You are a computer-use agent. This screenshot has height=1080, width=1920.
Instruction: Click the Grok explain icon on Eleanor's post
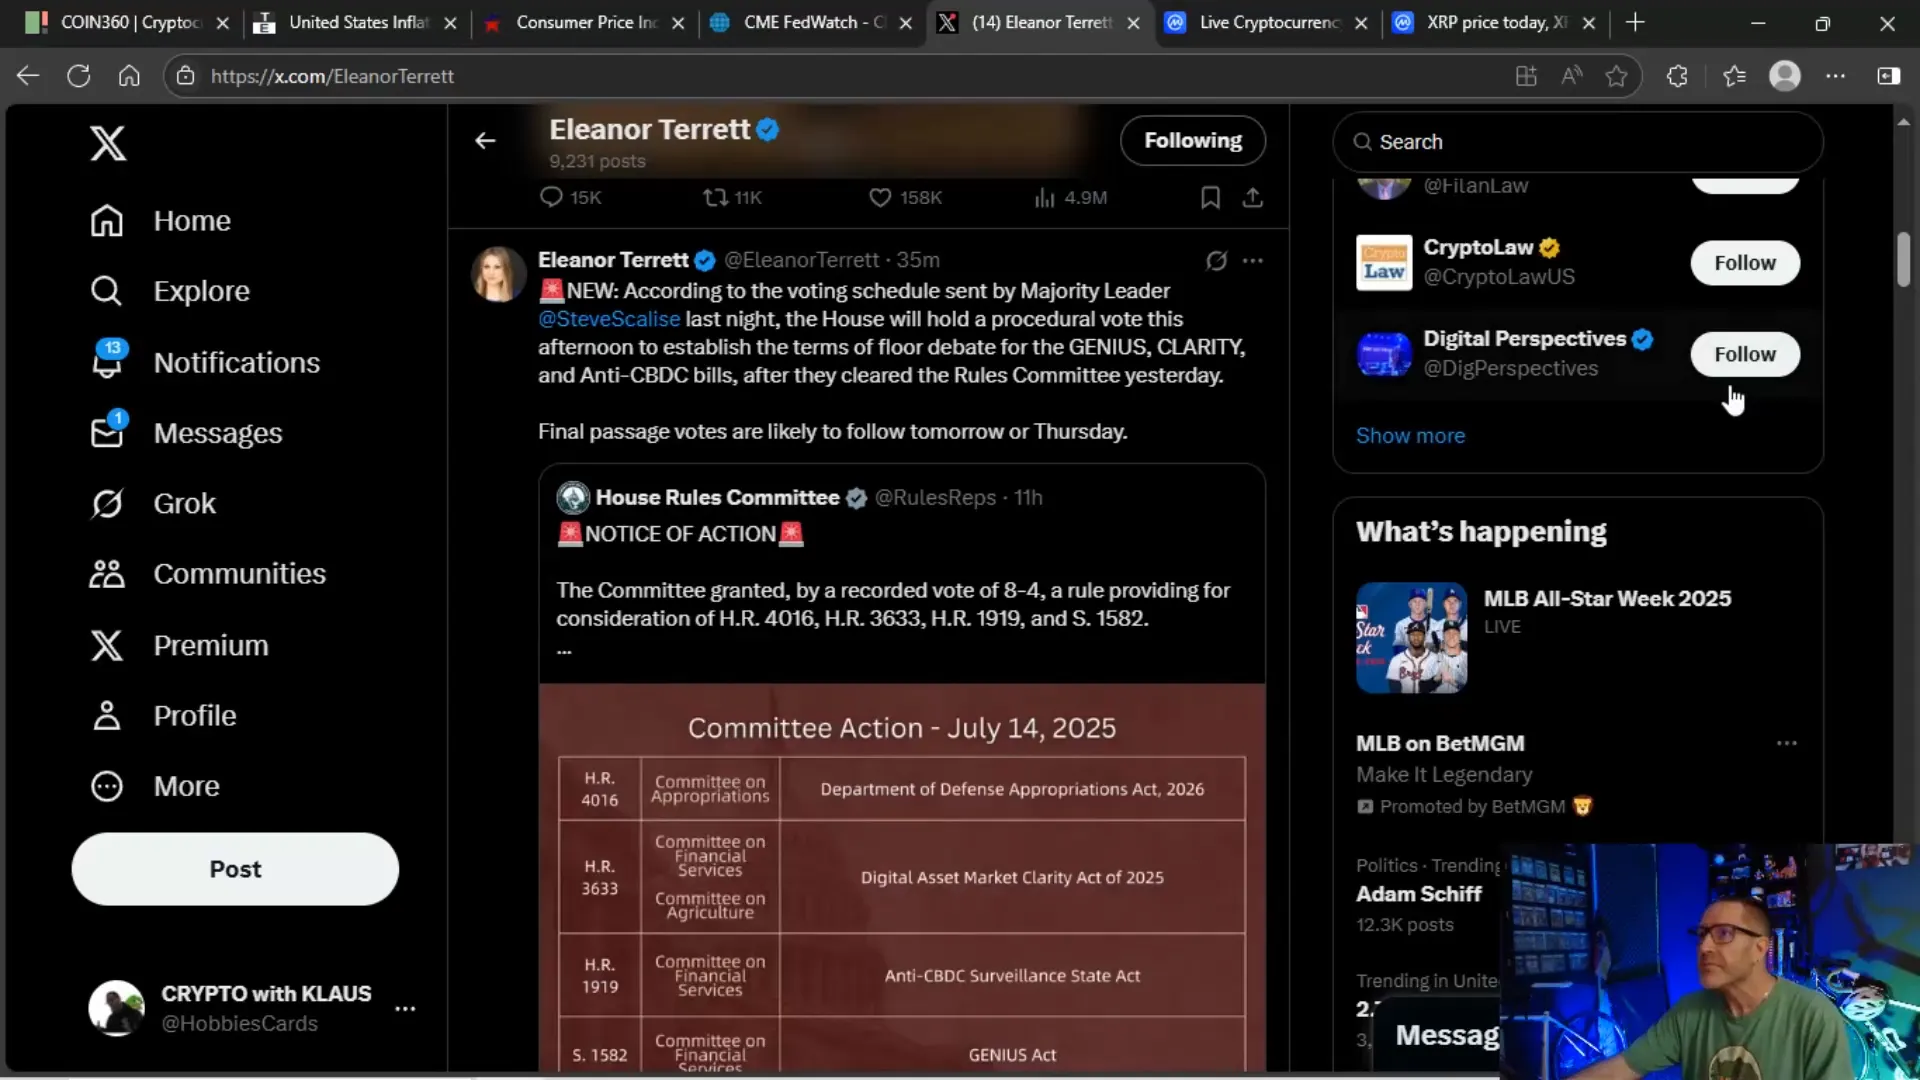(x=1216, y=261)
